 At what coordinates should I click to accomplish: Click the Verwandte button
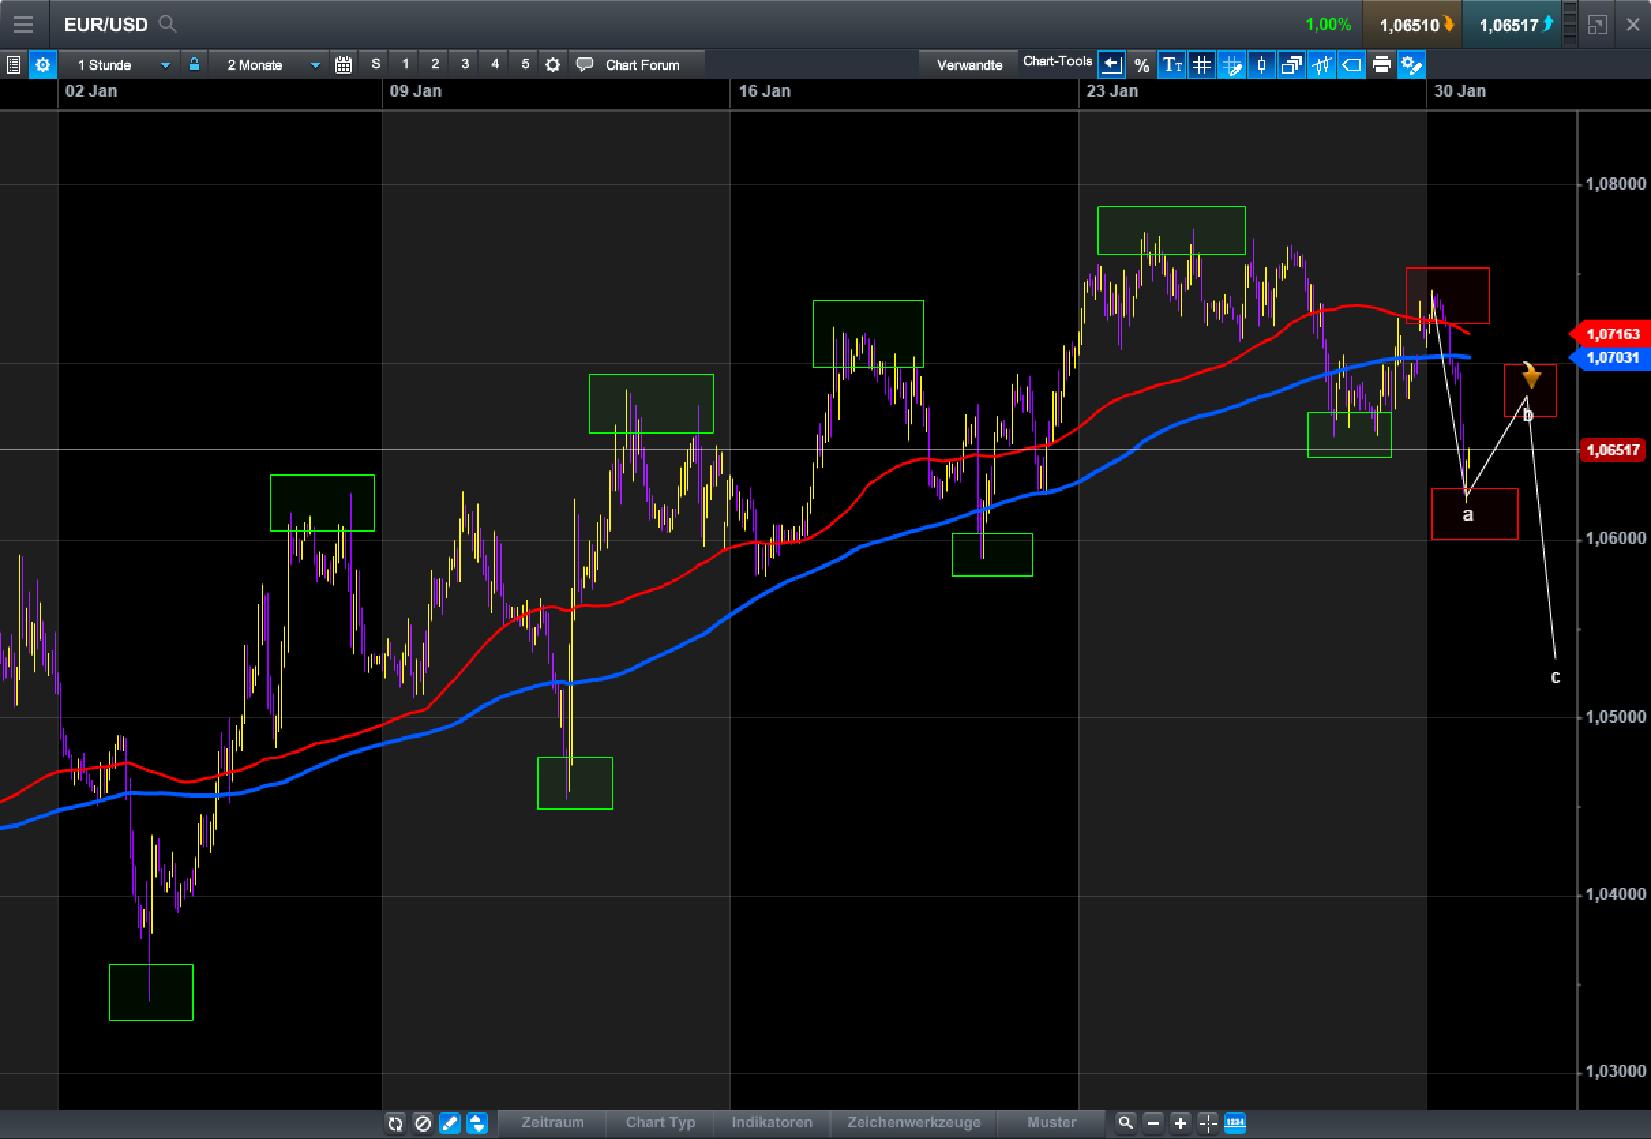(968, 65)
